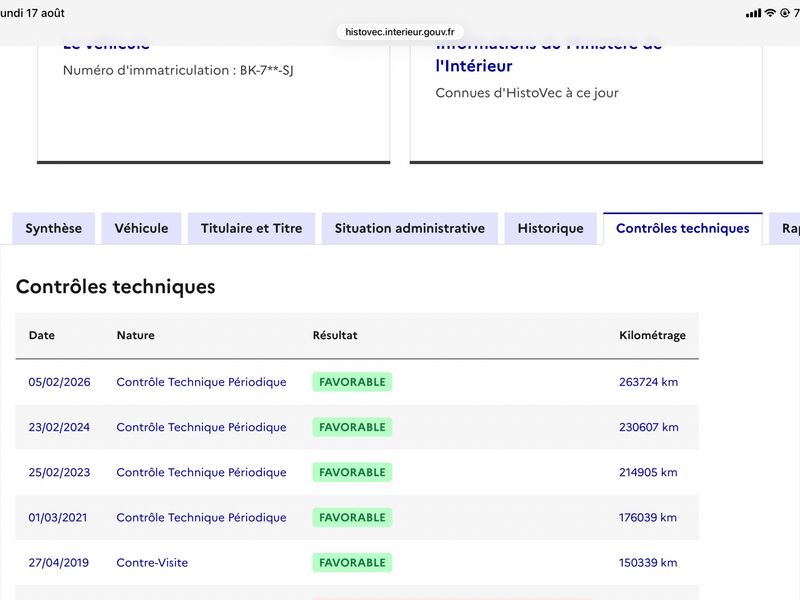800x600 pixels.
Task: Click the Nature column header
Action: click(136, 335)
